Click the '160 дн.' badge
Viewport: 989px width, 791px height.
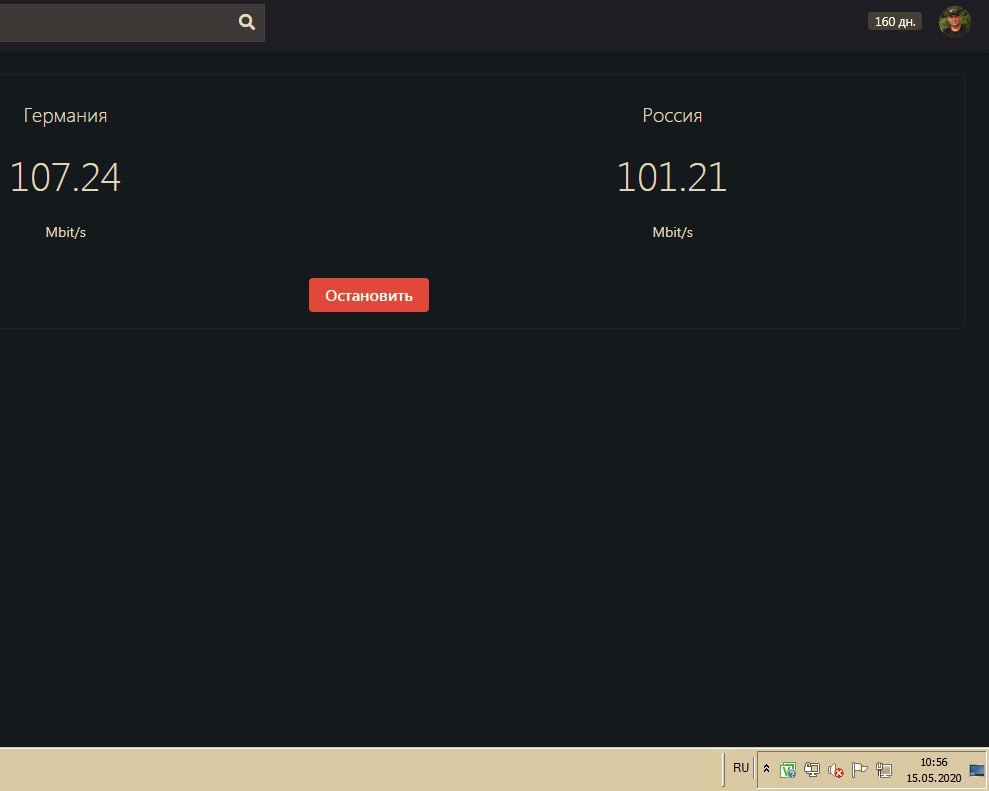click(894, 21)
